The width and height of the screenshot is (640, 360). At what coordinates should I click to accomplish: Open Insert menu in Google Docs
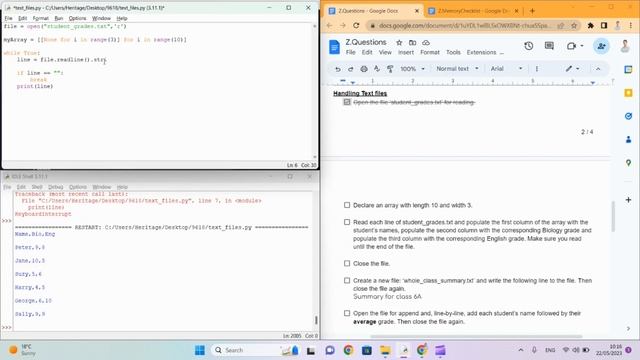[406, 53]
